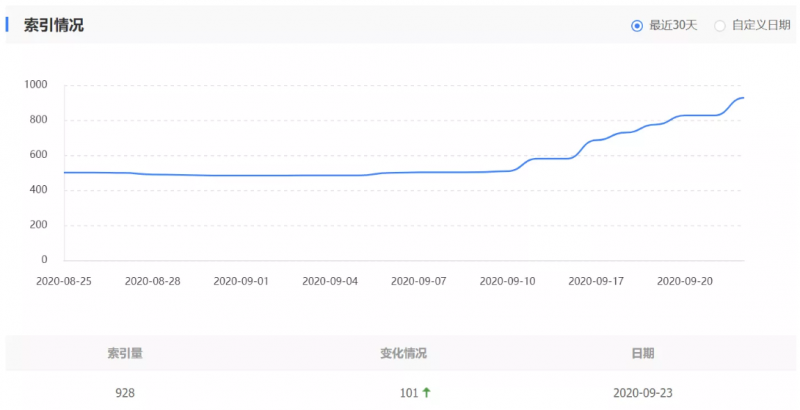Image resolution: width=800 pixels, height=410 pixels.
Task: Click the 变化情况 column header
Action: coord(403,353)
